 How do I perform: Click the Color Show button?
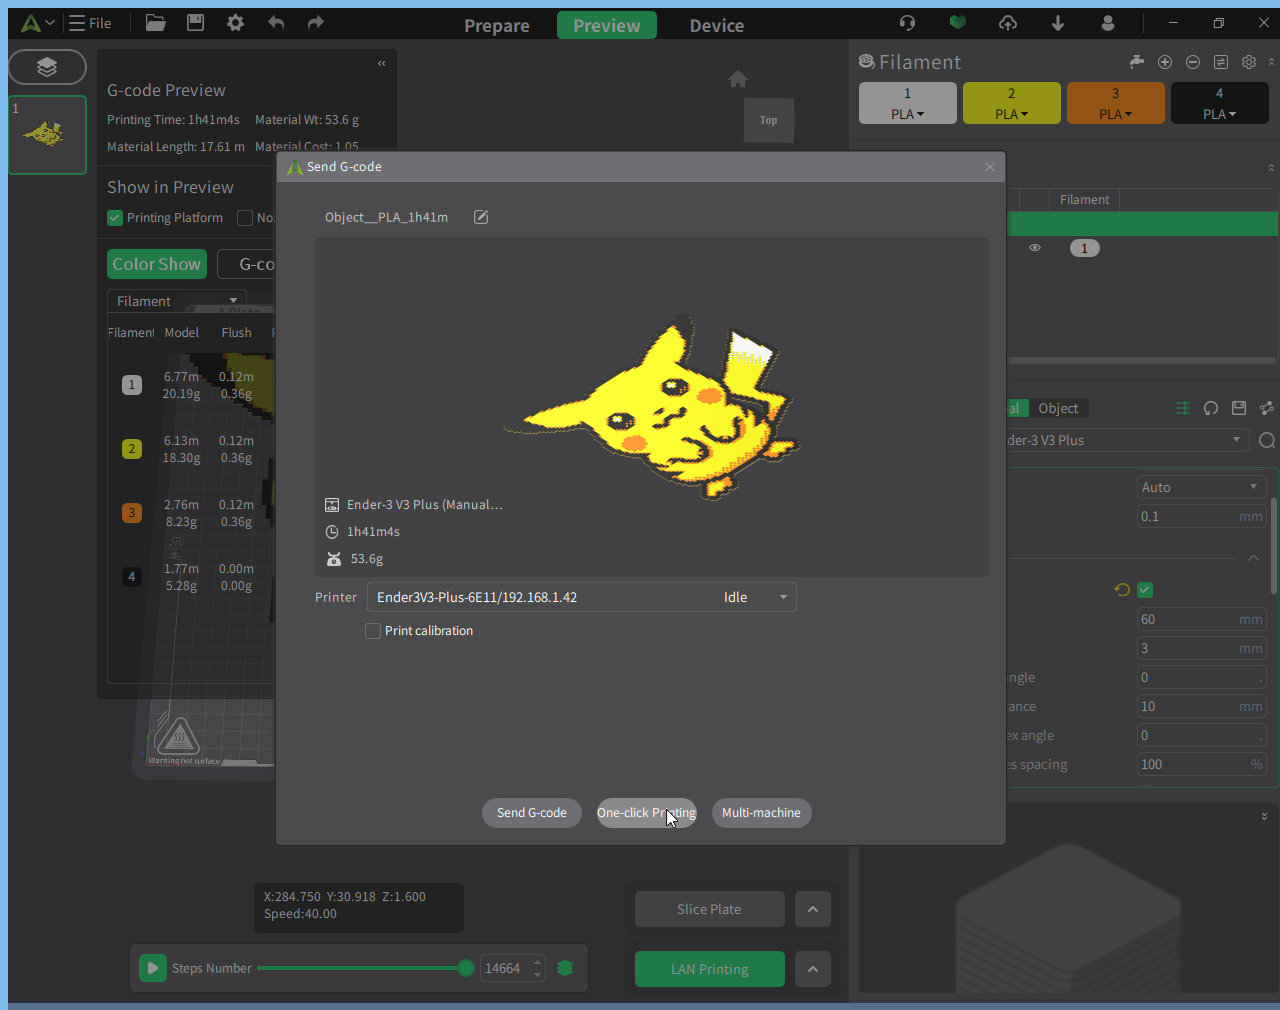click(x=157, y=264)
